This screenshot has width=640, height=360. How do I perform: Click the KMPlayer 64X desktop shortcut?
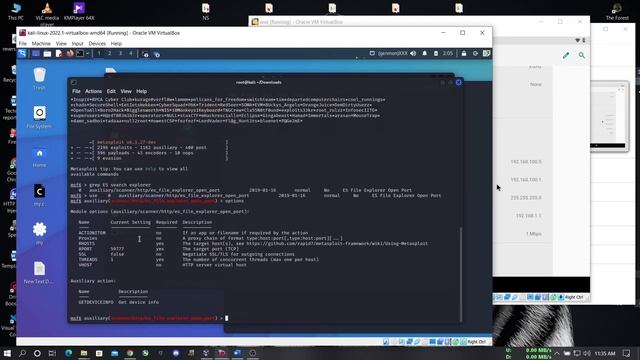point(79,11)
